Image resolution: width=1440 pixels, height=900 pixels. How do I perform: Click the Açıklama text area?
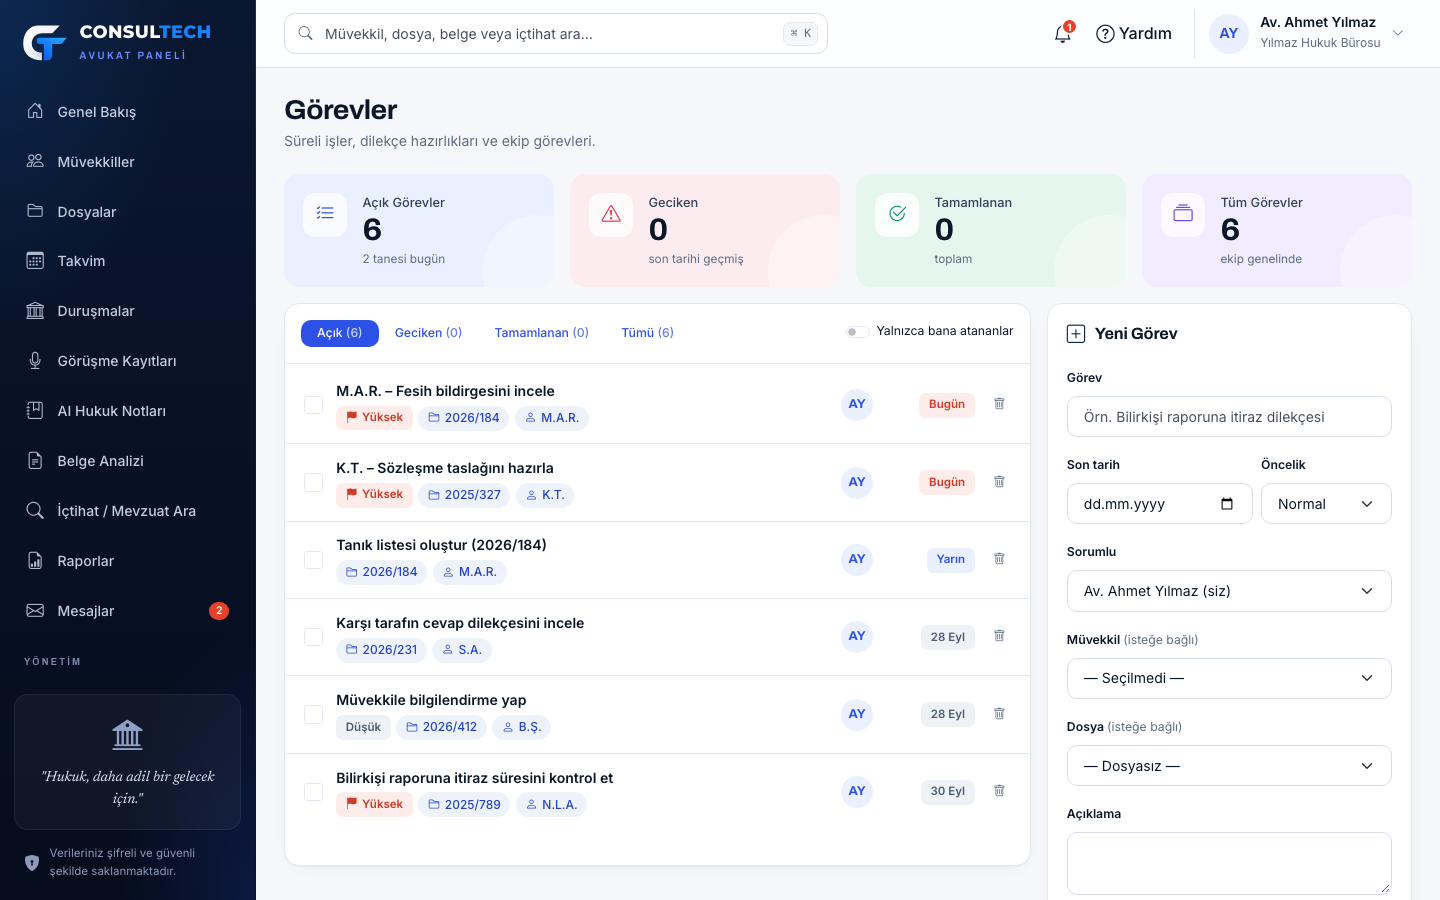click(x=1229, y=863)
